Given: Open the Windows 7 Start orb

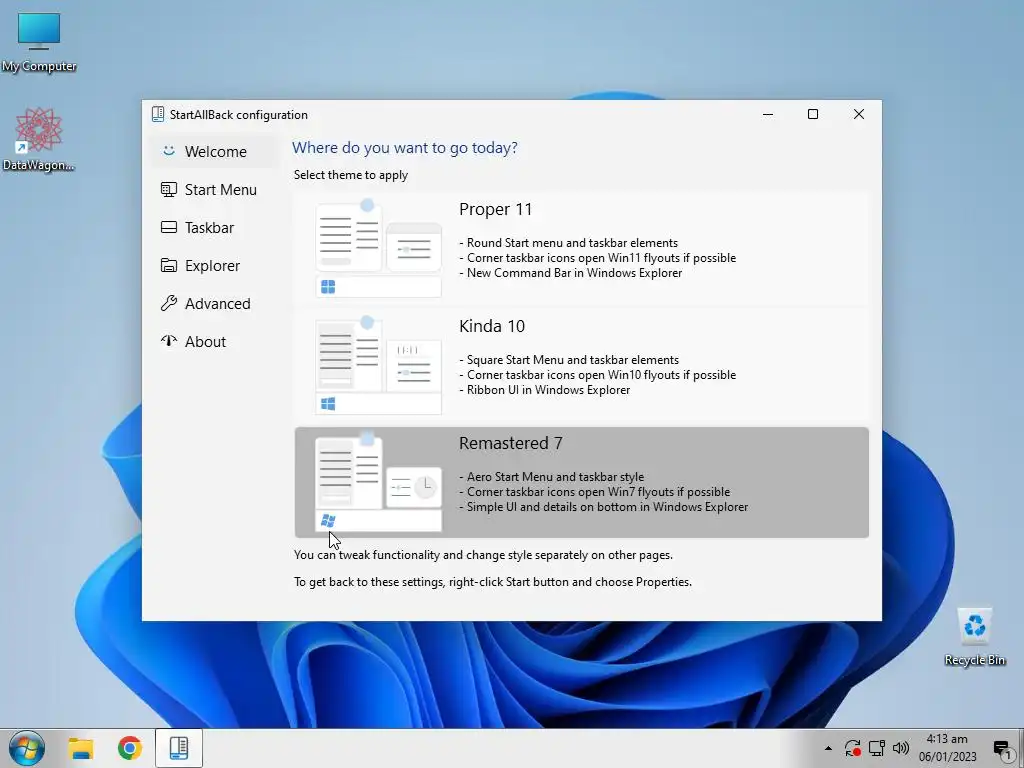Looking at the screenshot, I should 27,748.
